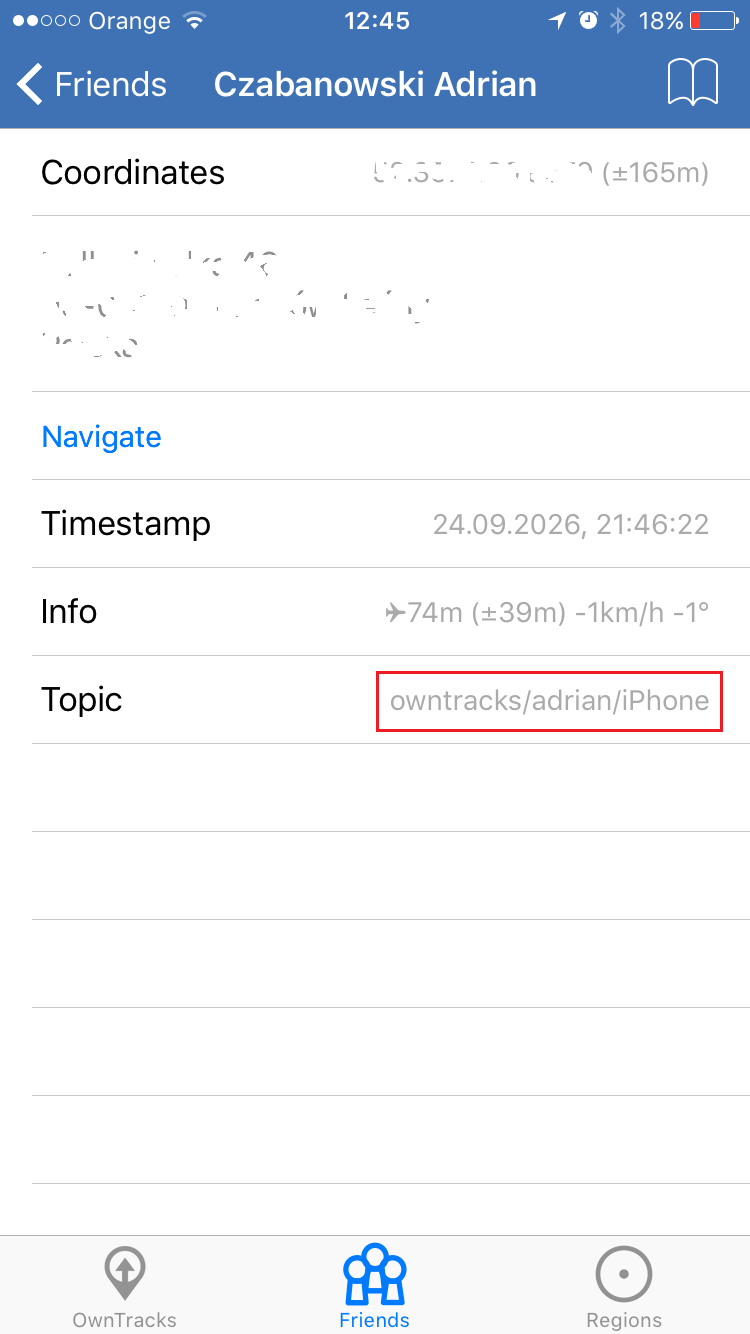Screen dimensions: 750x1334
Task: Select the Friends people icon tab
Action: [375, 1274]
